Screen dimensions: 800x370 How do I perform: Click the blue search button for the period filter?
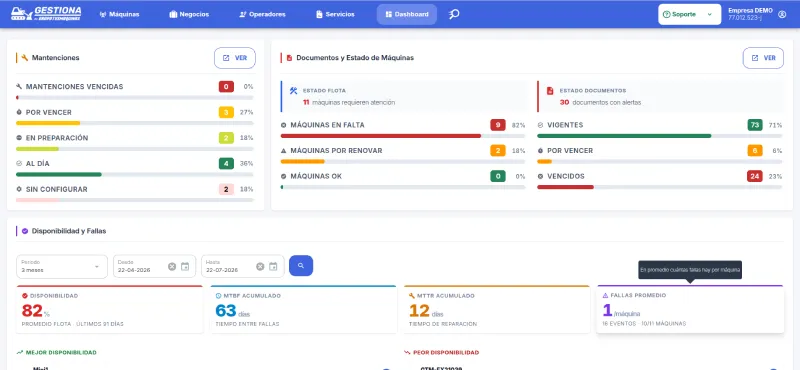click(301, 266)
